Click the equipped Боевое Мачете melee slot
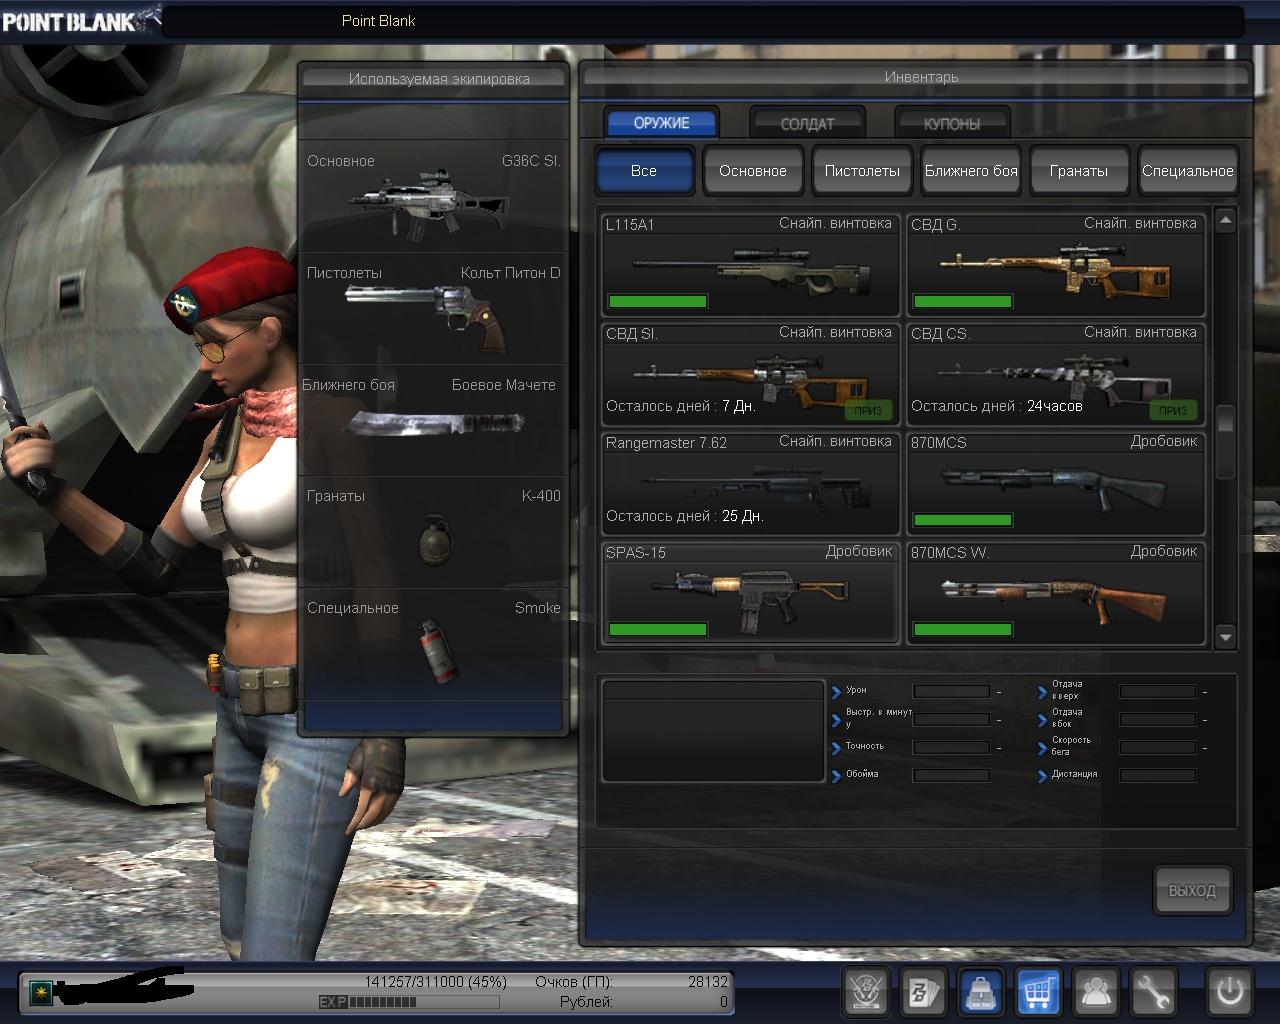Screen dimensions: 1280x1024 433,421
